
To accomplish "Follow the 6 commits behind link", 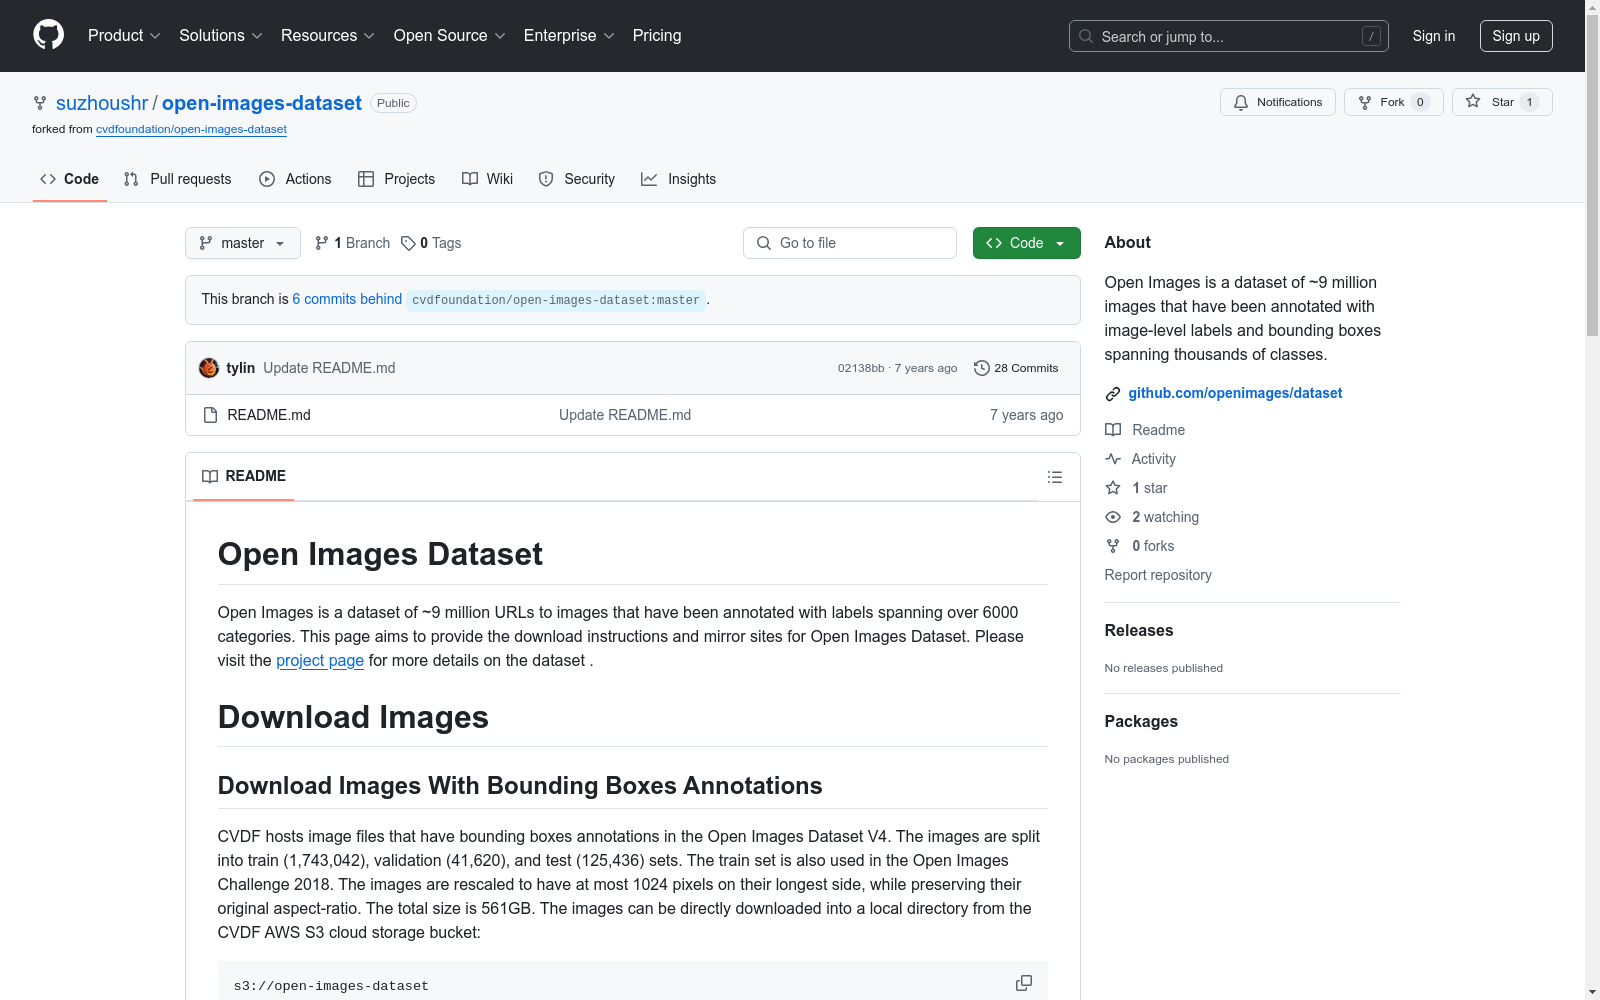I will [347, 299].
